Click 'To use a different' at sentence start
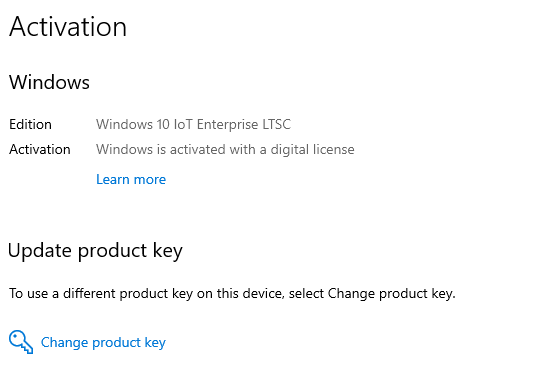This screenshot has width=539, height=368. [x=62, y=294]
